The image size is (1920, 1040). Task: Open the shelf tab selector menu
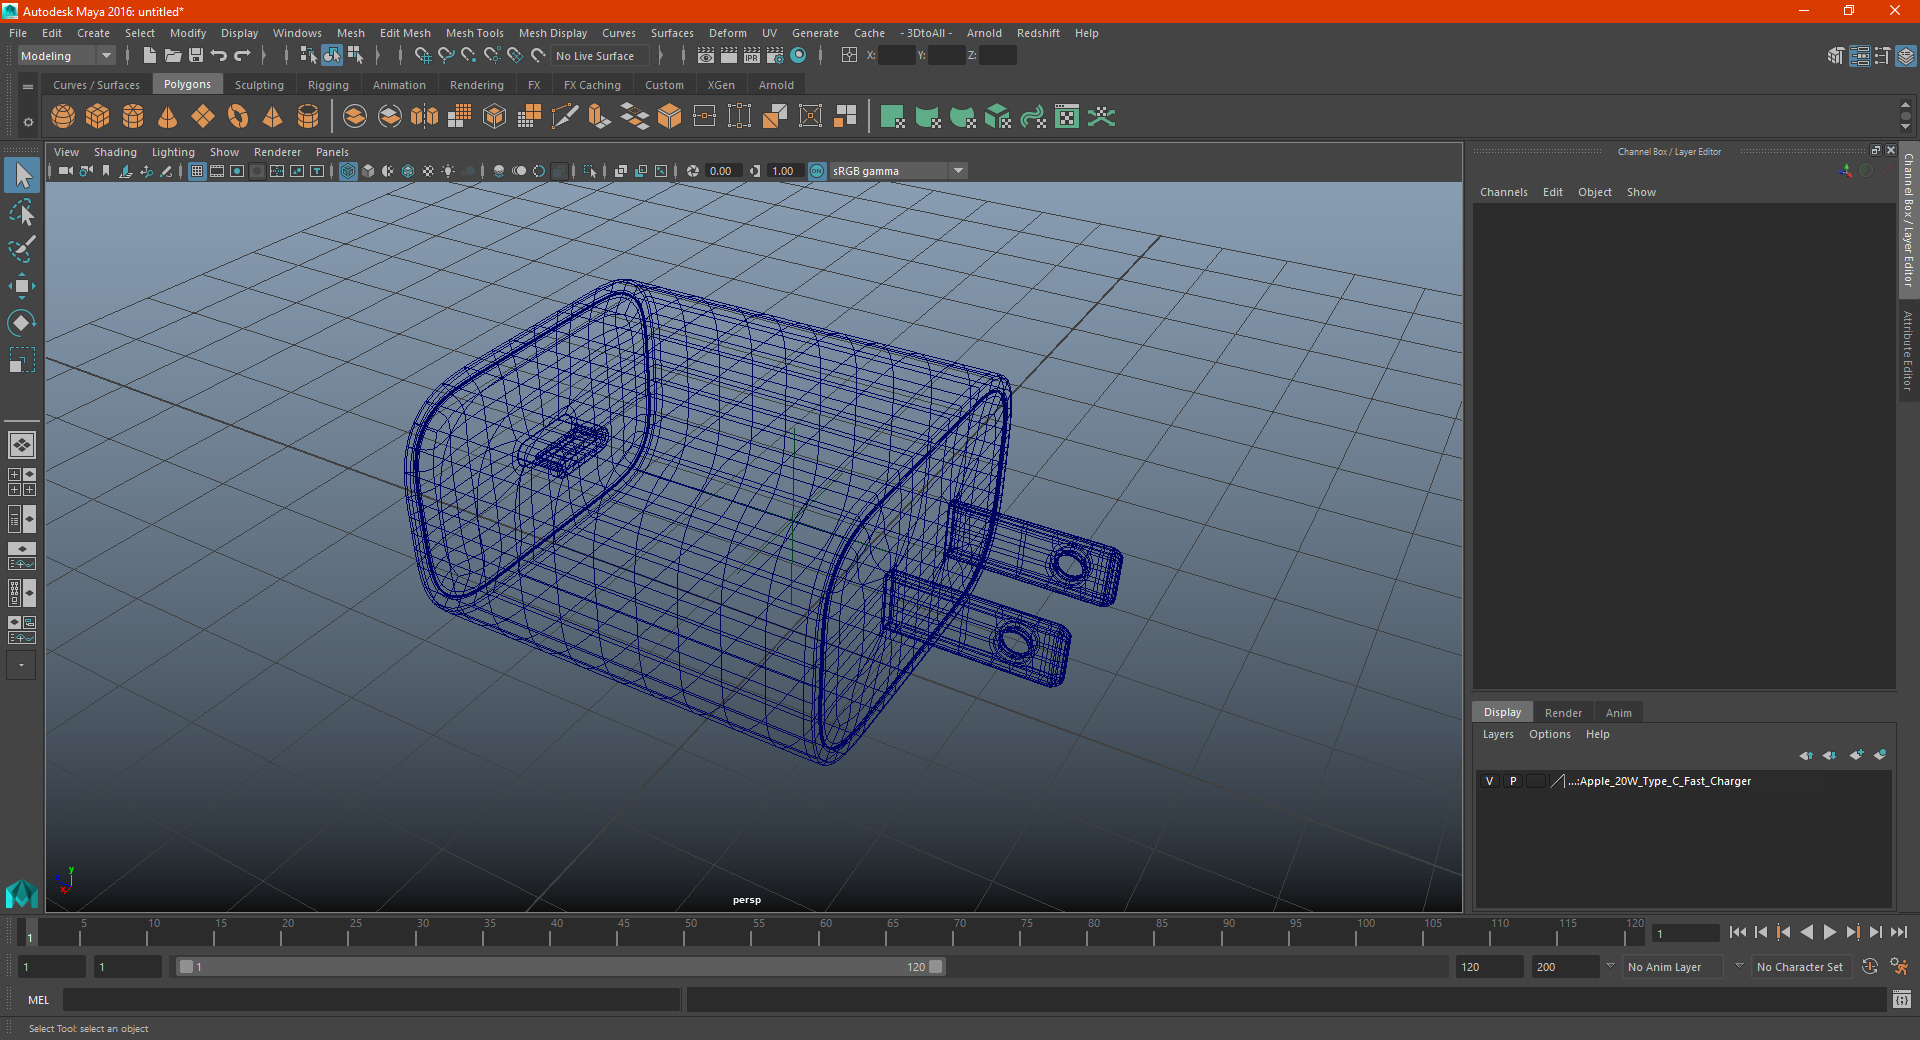click(x=28, y=87)
